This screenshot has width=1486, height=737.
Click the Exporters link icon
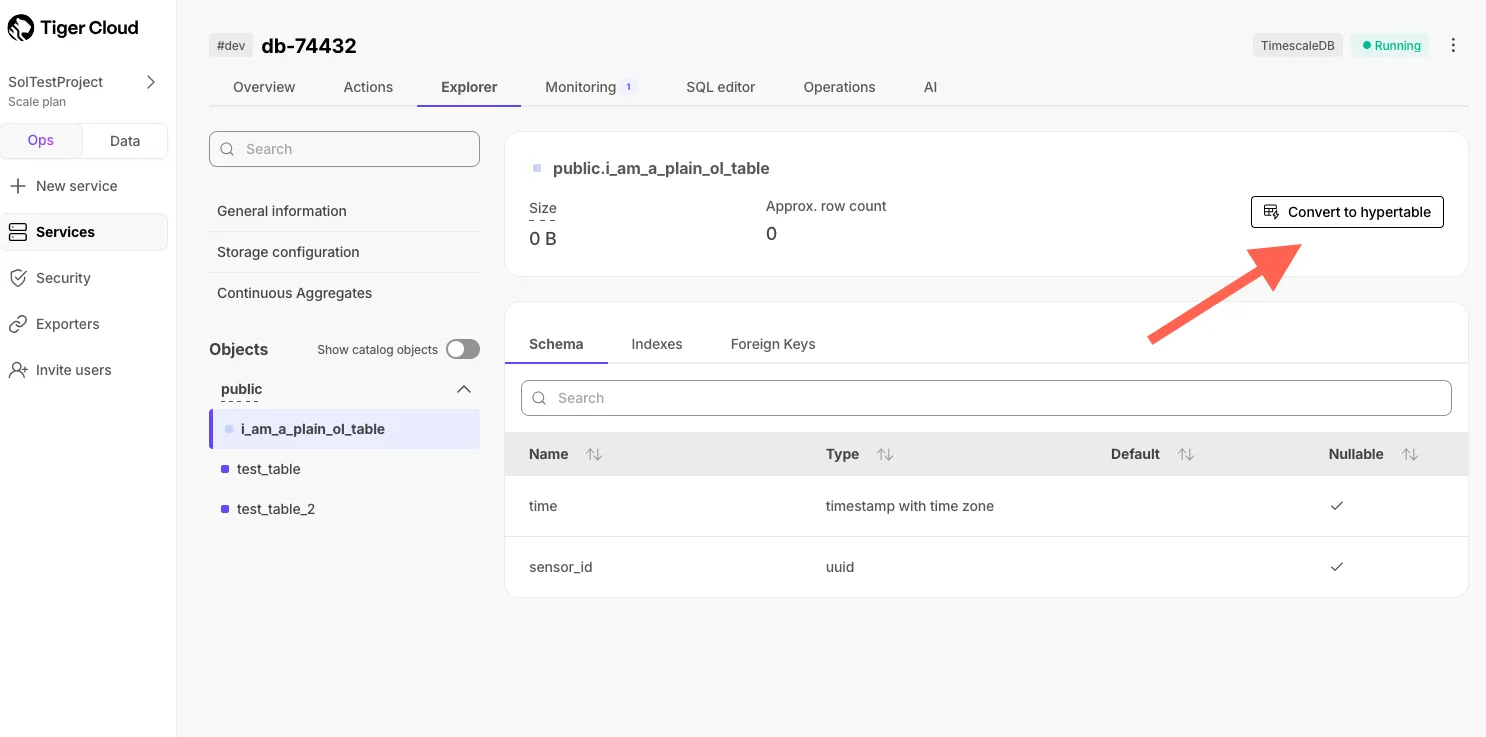18,324
